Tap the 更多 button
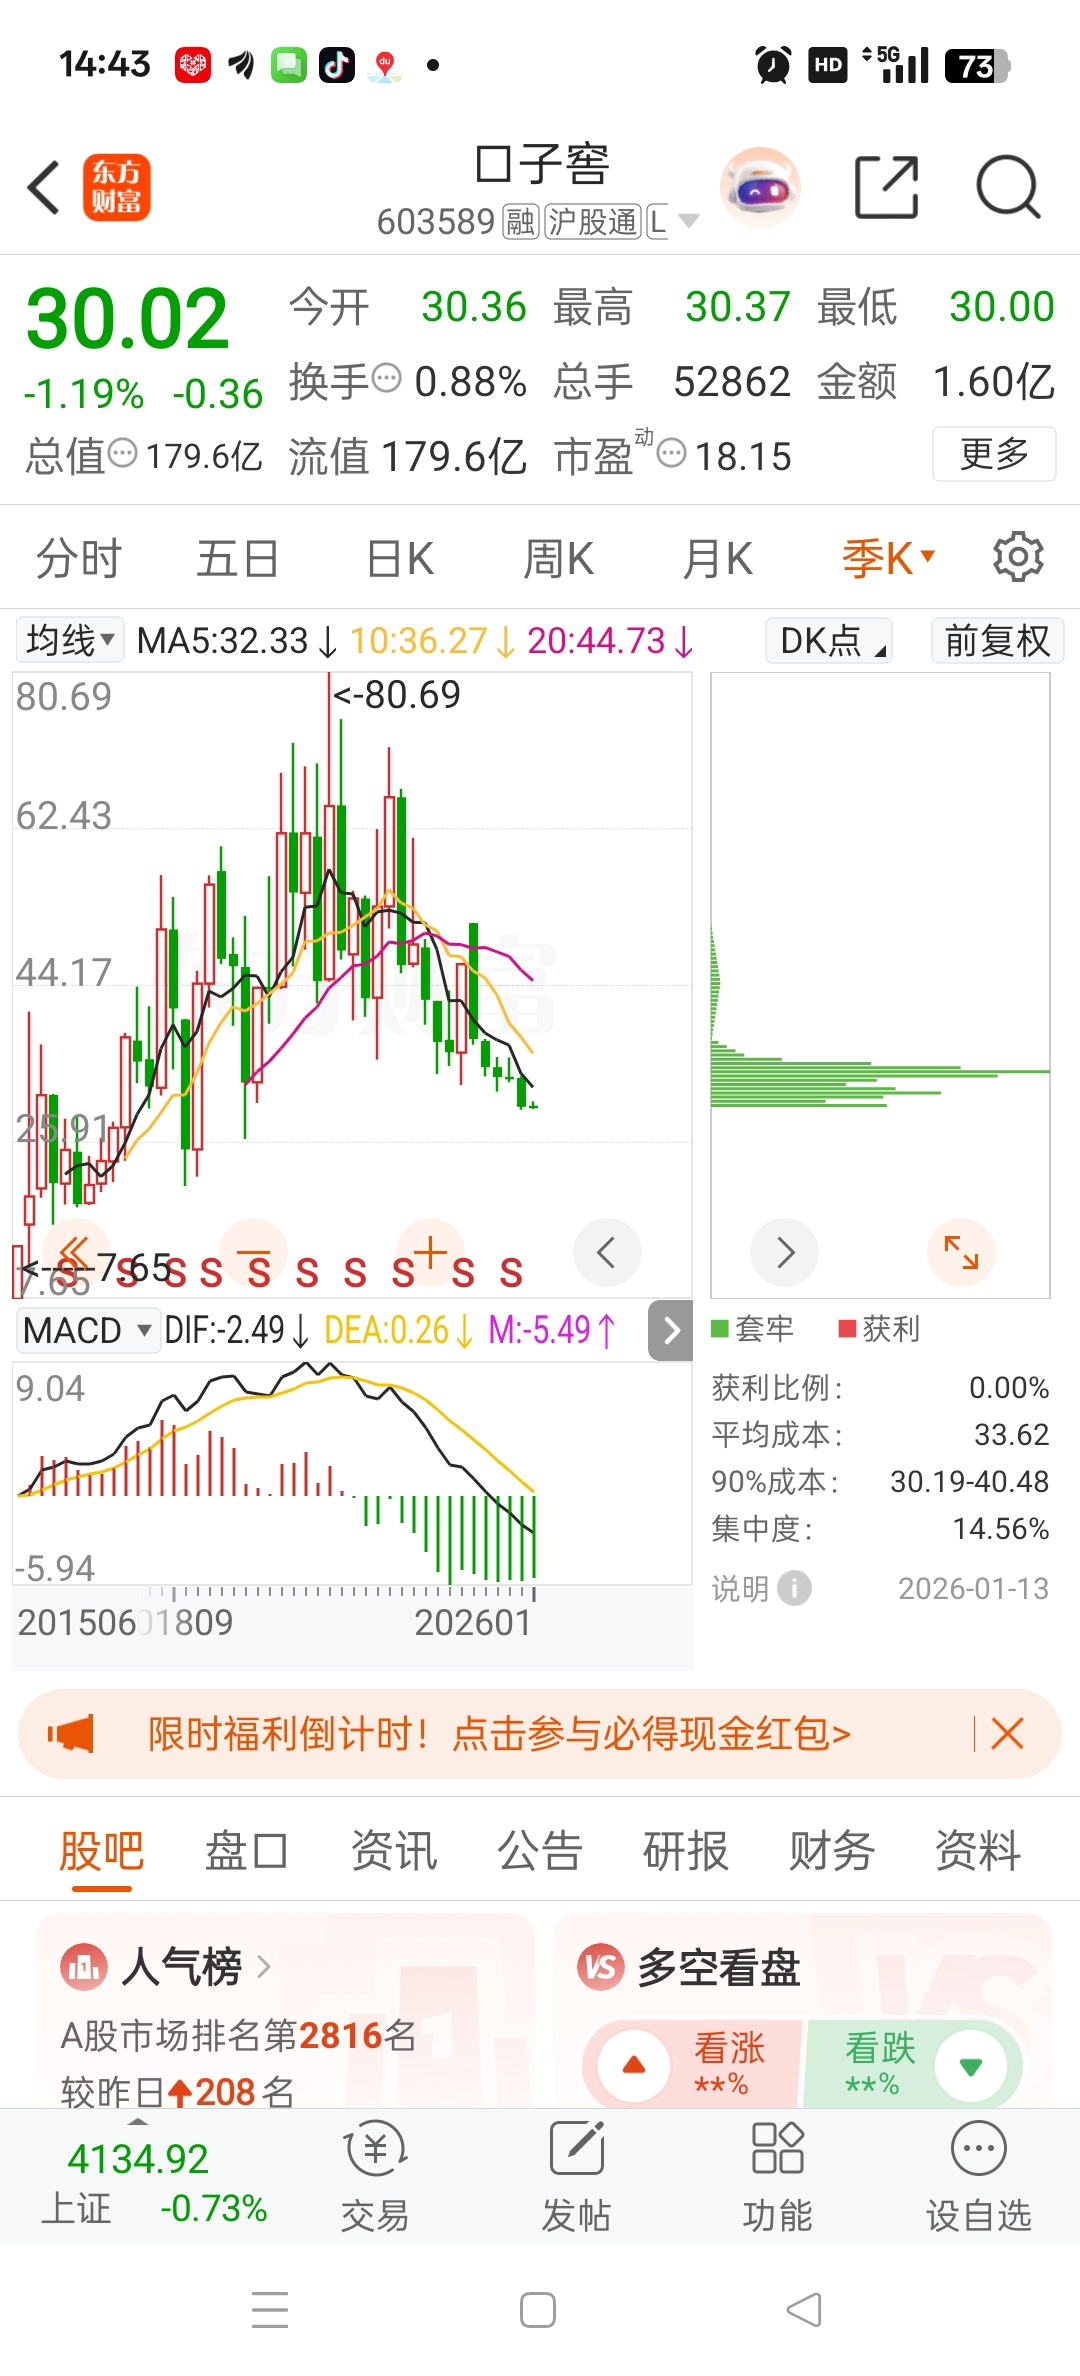The width and height of the screenshot is (1080, 2376). pyautogui.click(x=994, y=454)
